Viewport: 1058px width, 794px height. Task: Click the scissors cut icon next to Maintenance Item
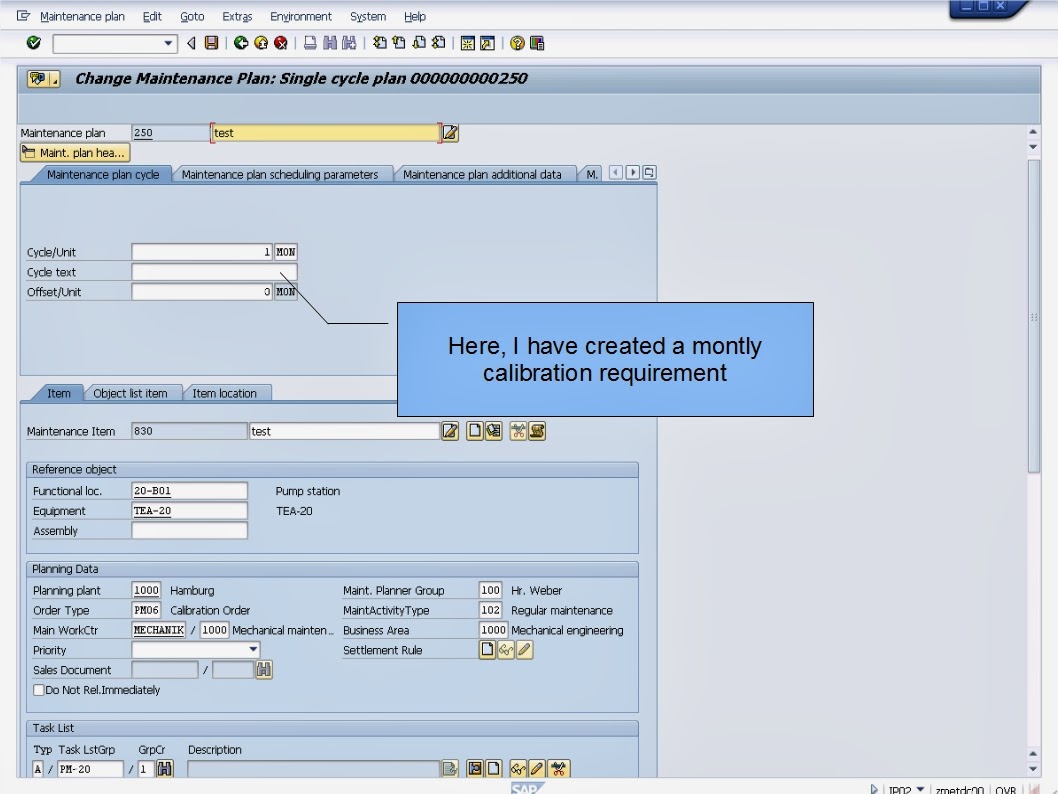point(517,431)
